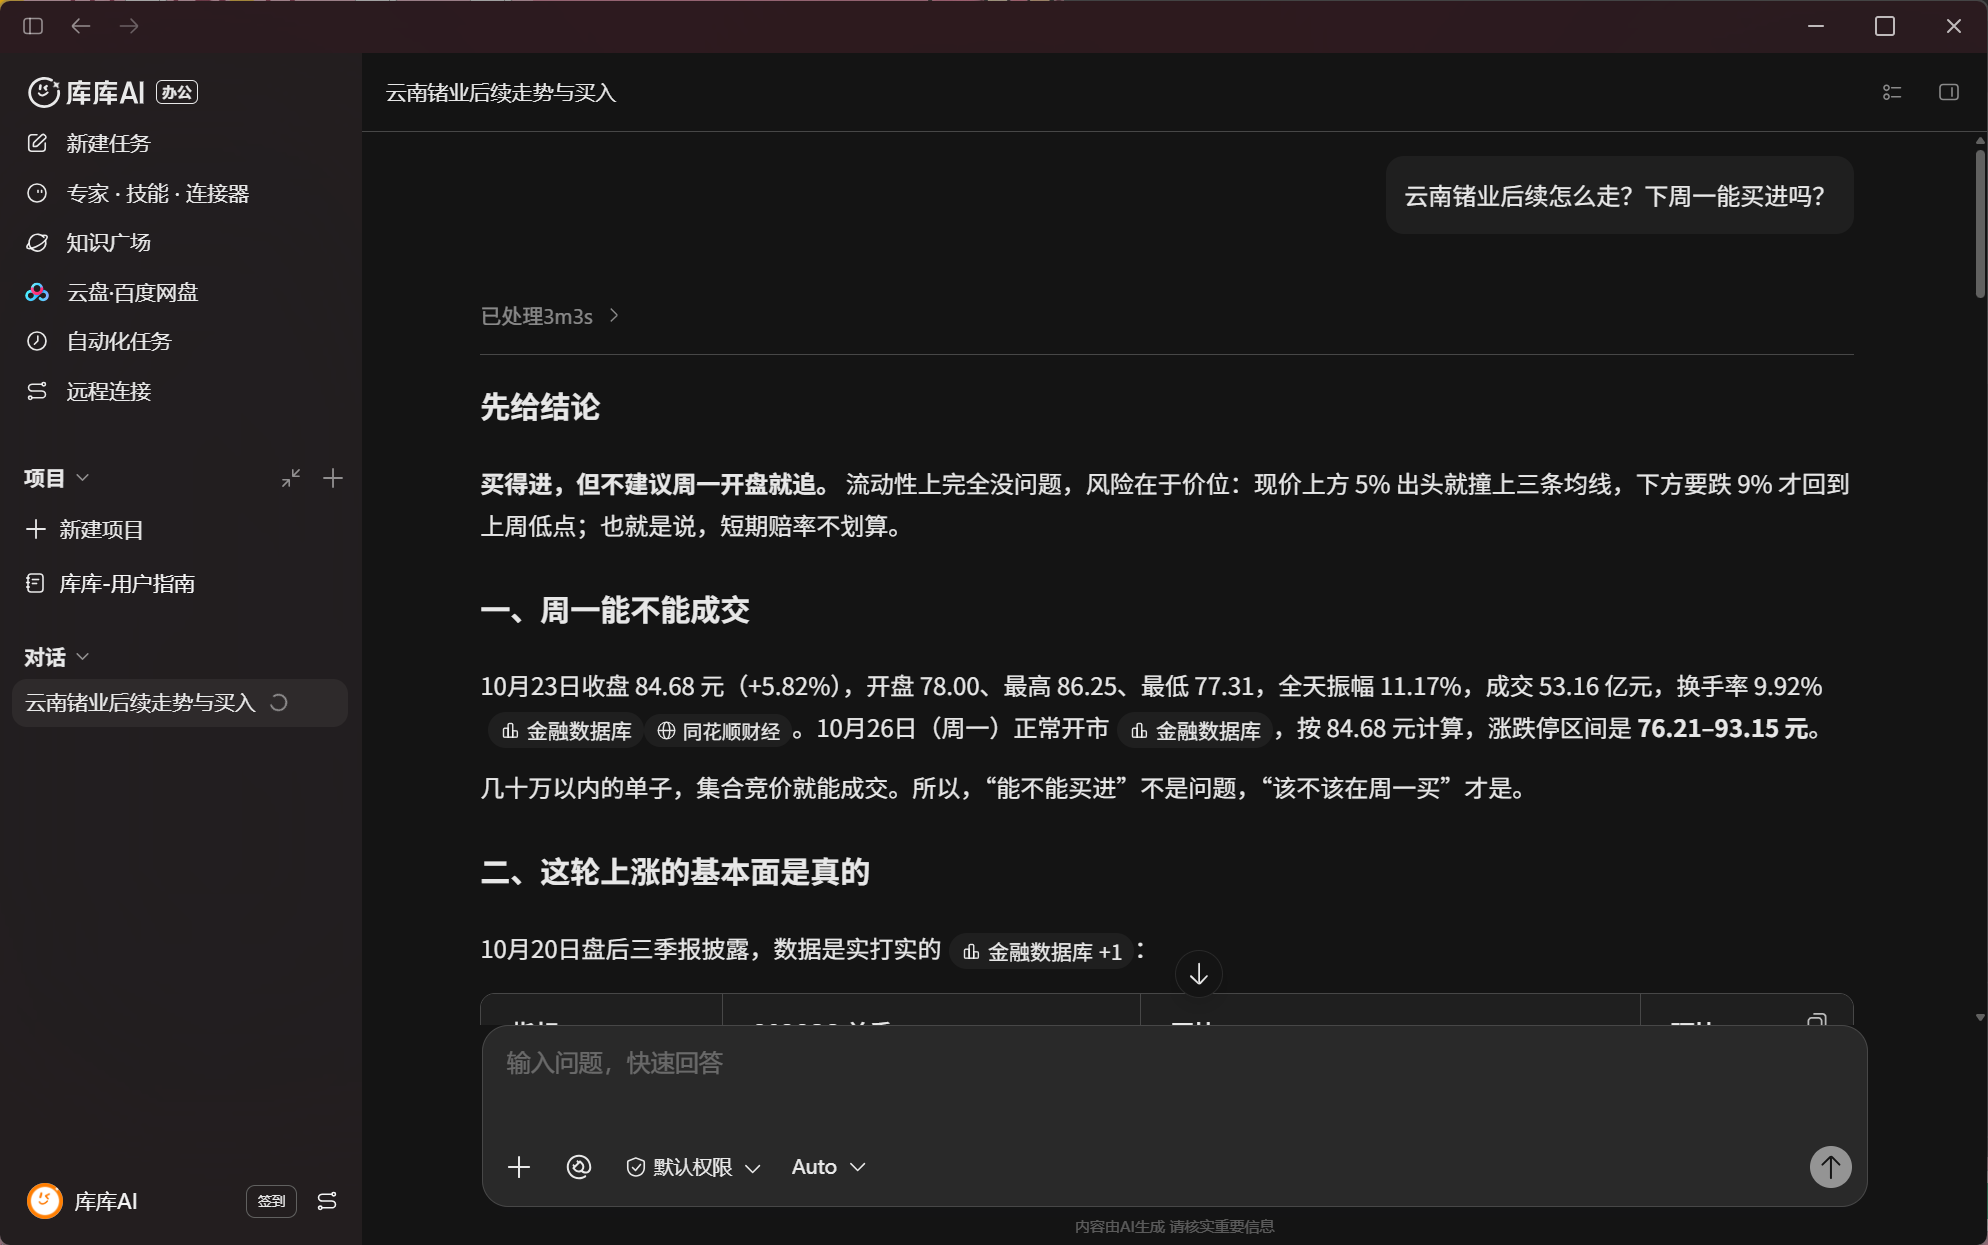Open the 同花顺财经 source citation
Viewport: 1988px width, 1245px height.
719,731
